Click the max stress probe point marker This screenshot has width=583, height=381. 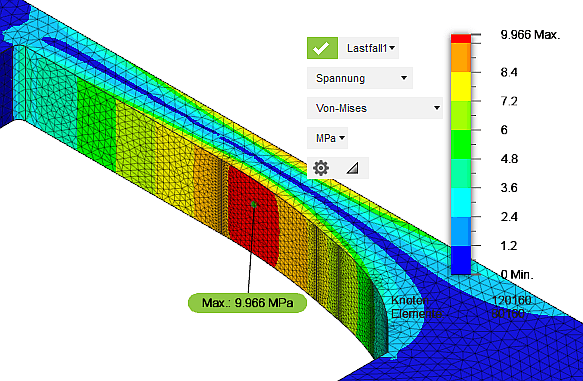[253, 204]
